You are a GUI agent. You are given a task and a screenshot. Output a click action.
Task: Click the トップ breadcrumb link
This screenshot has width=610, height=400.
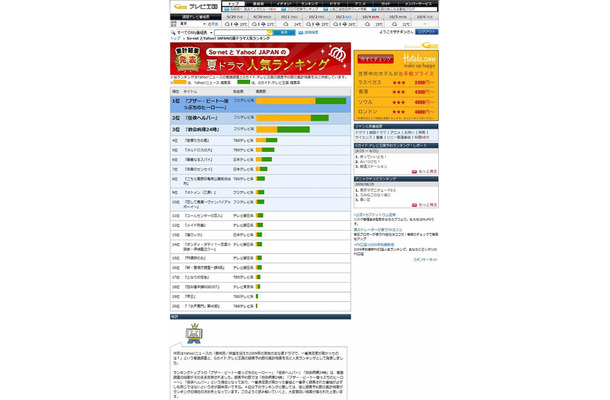(175, 39)
